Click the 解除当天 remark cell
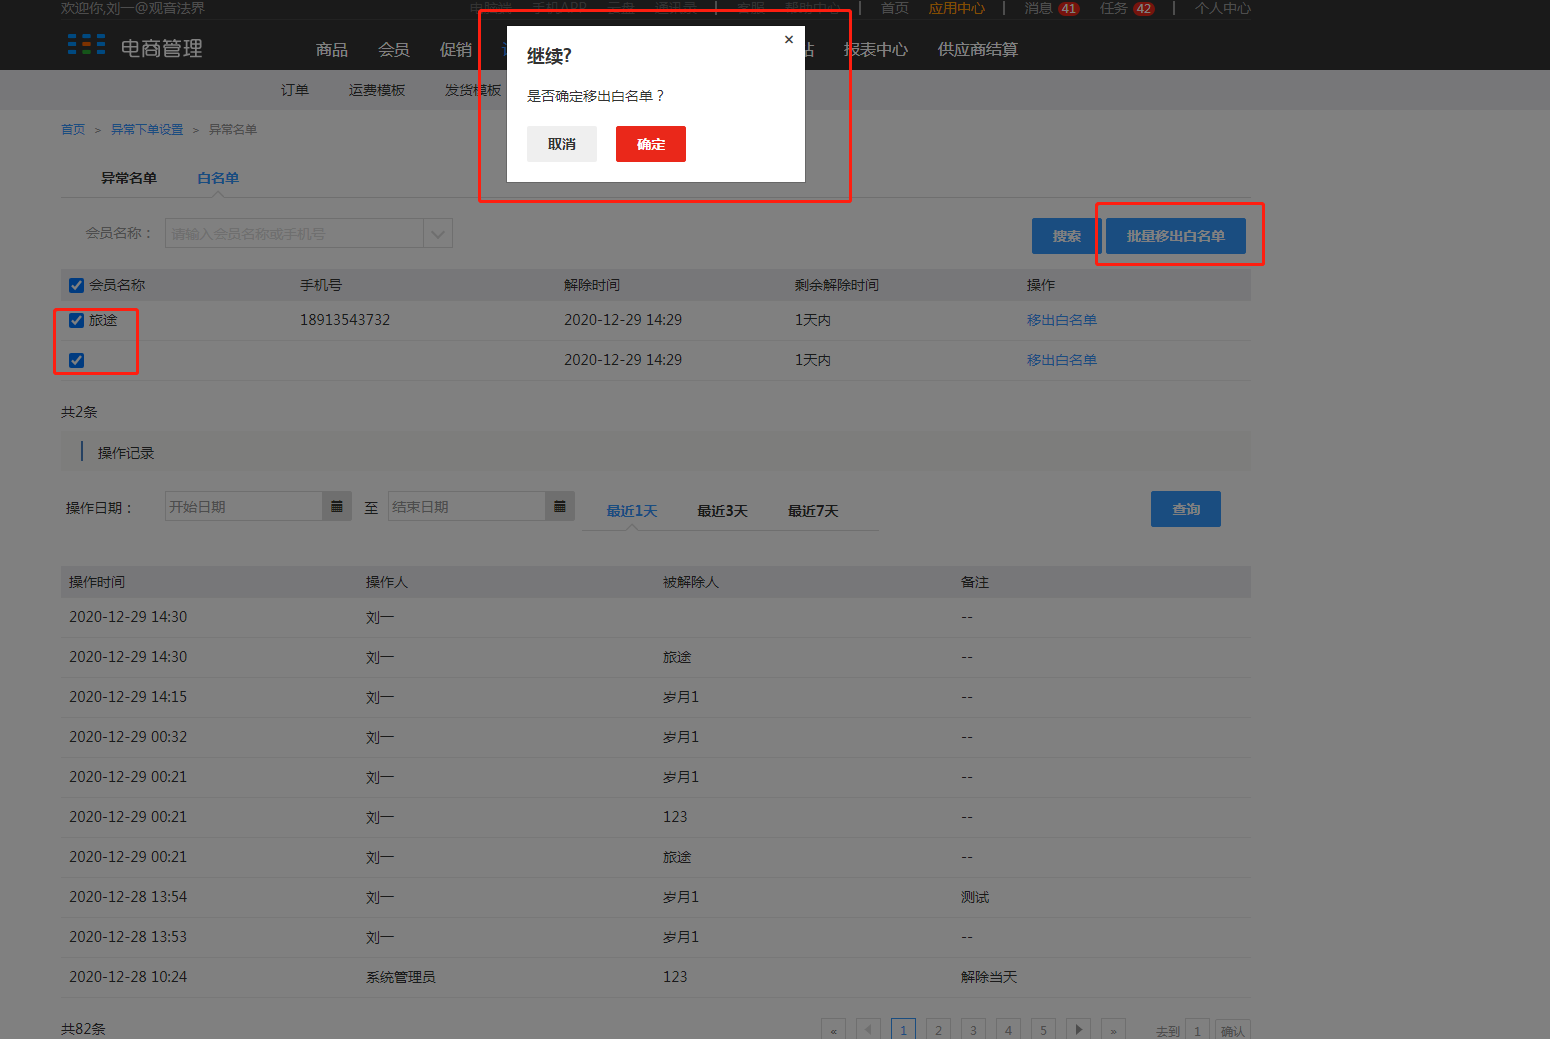 click(x=989, y=977)
